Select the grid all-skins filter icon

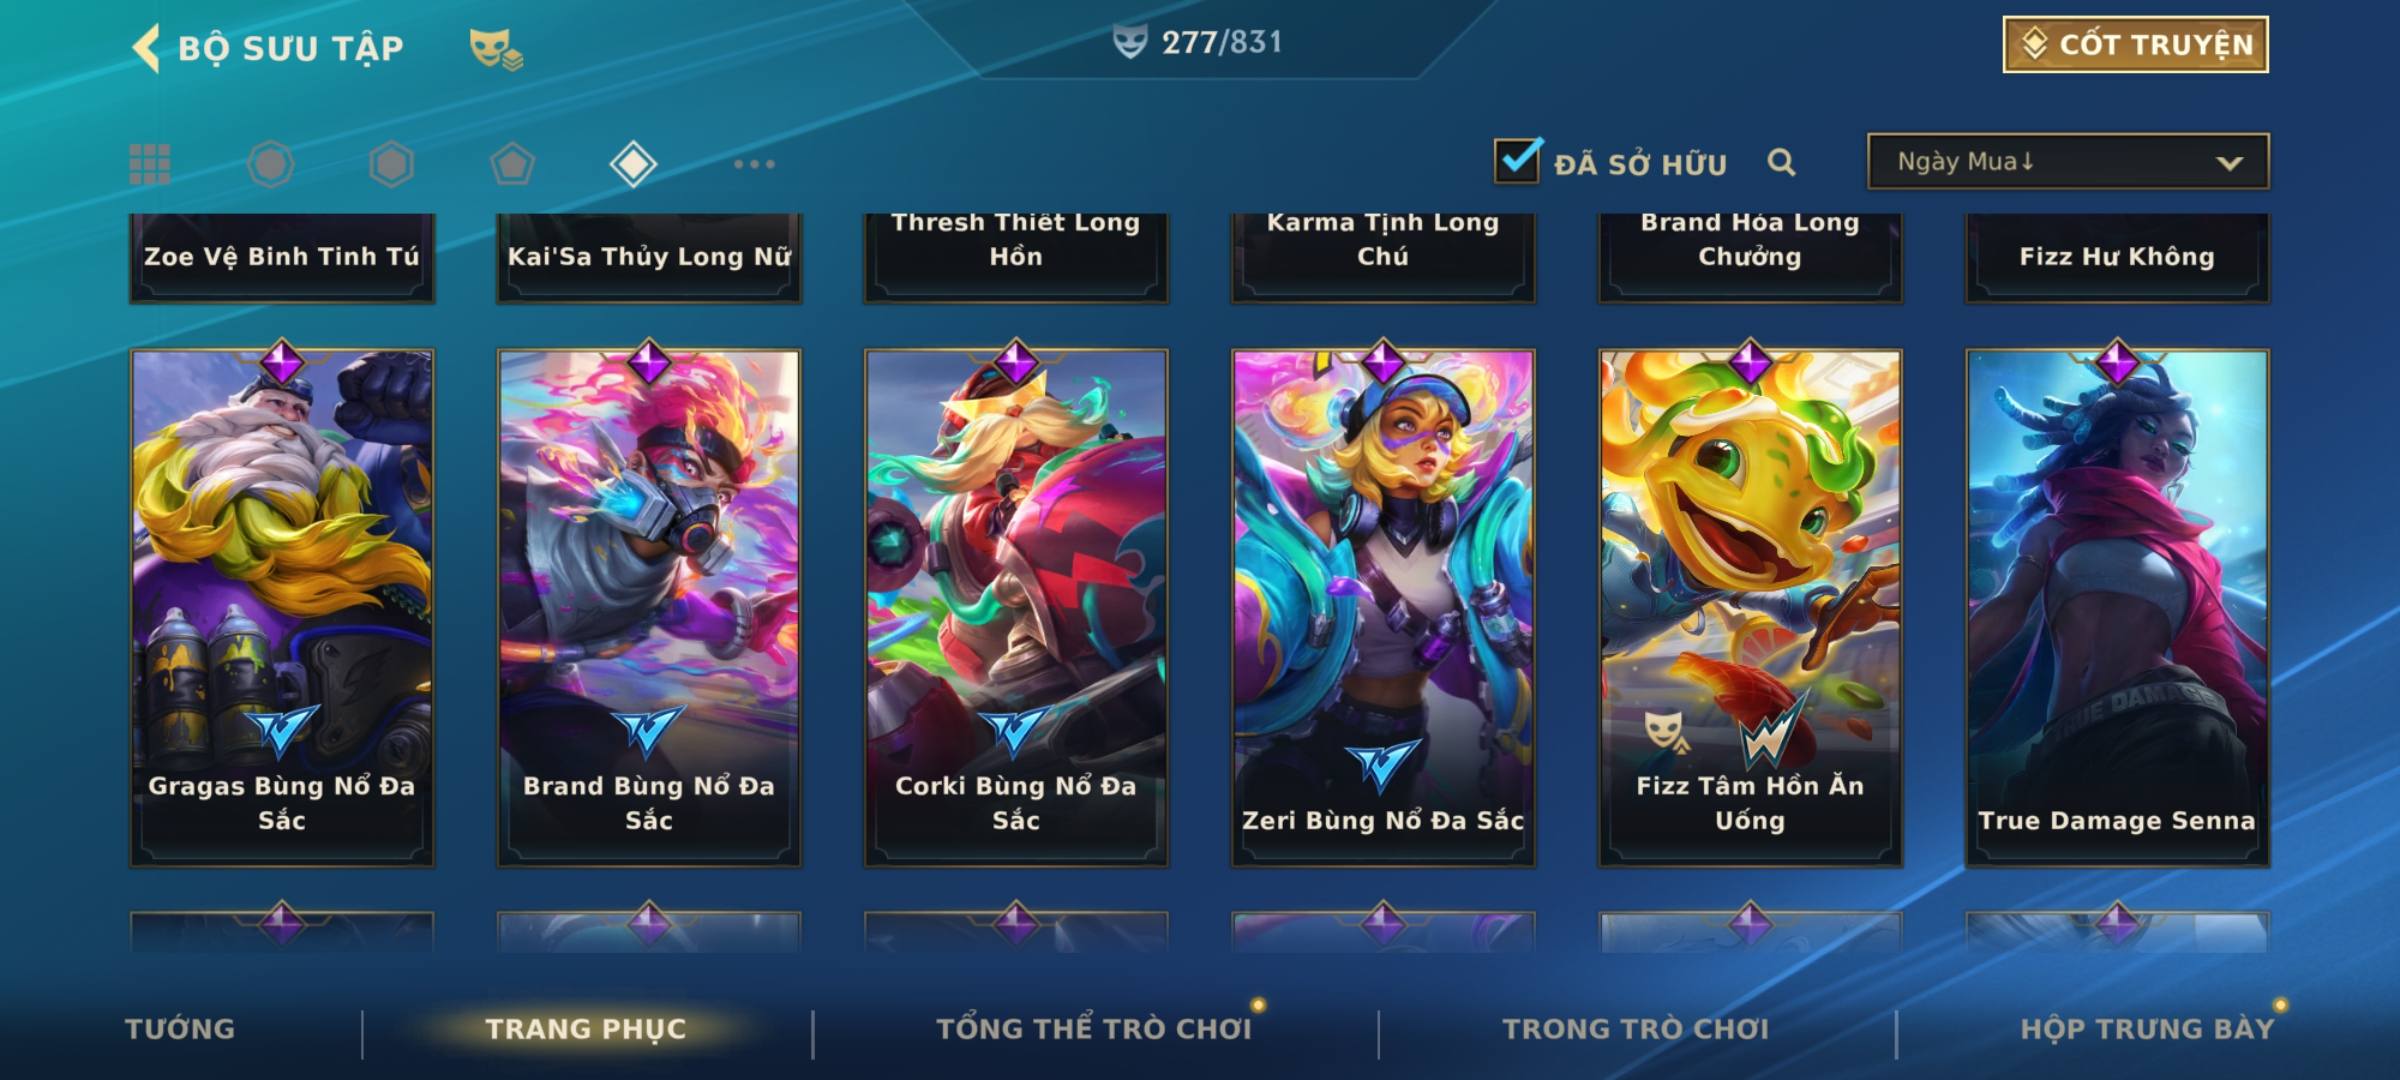[150, 164]
